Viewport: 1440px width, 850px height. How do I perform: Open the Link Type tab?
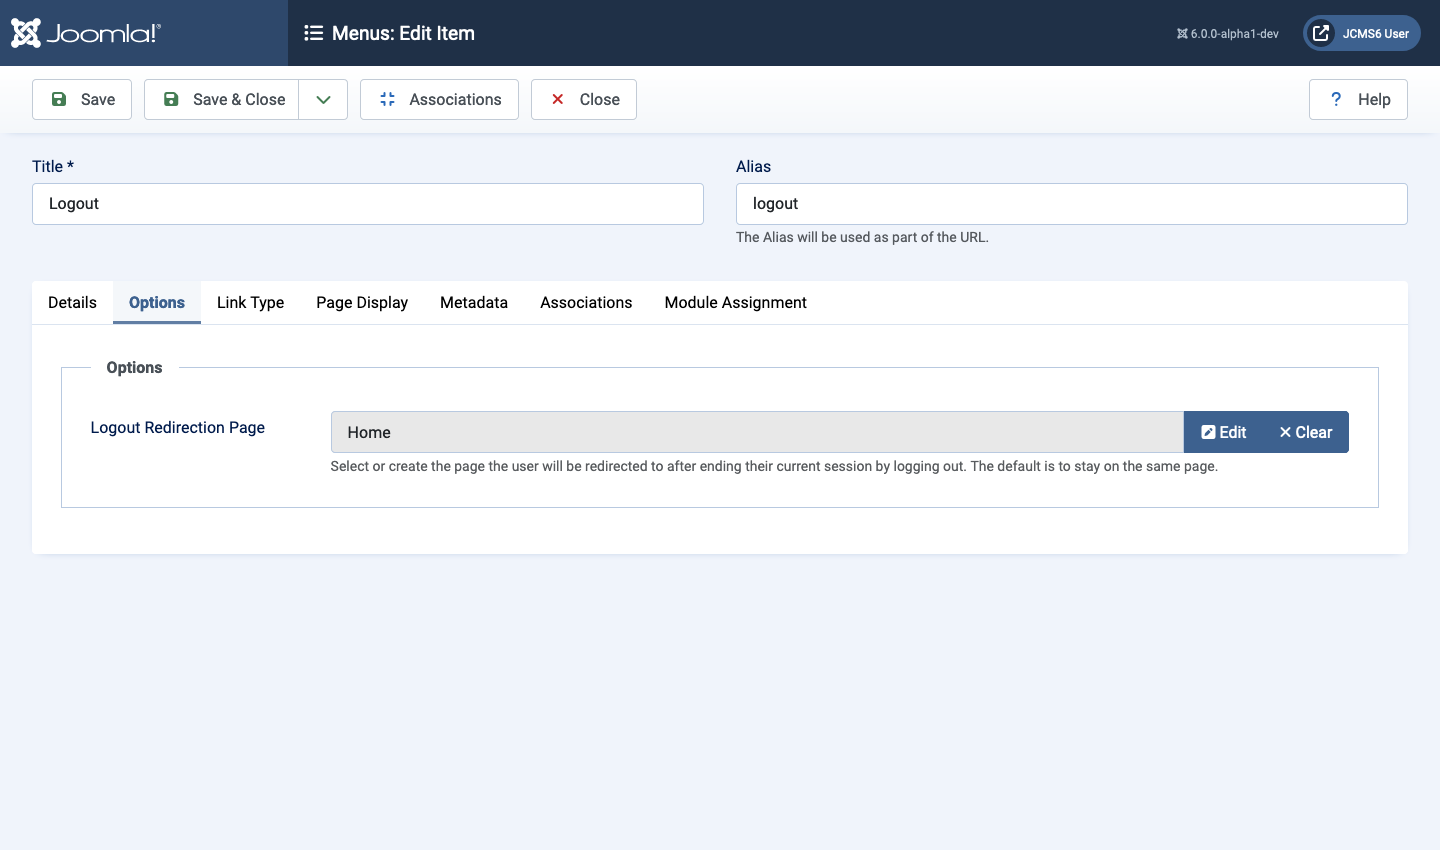tap(249, 302)
